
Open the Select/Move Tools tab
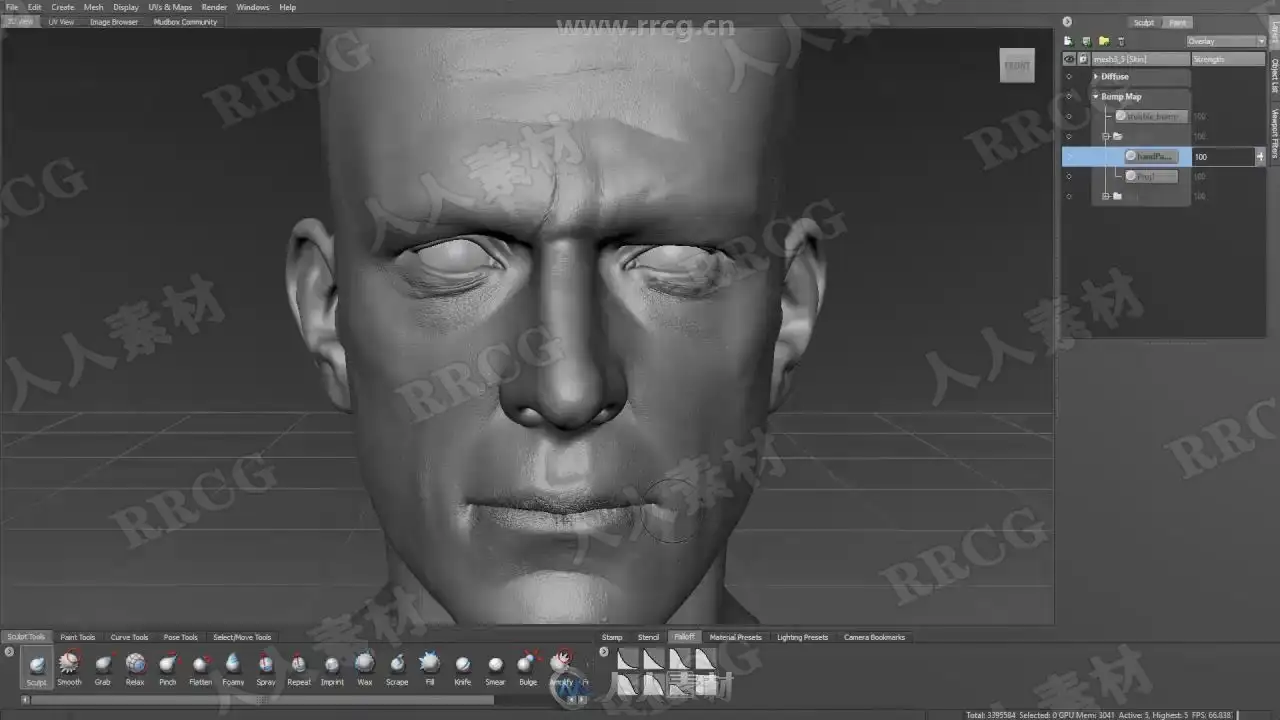click(242, 637)
